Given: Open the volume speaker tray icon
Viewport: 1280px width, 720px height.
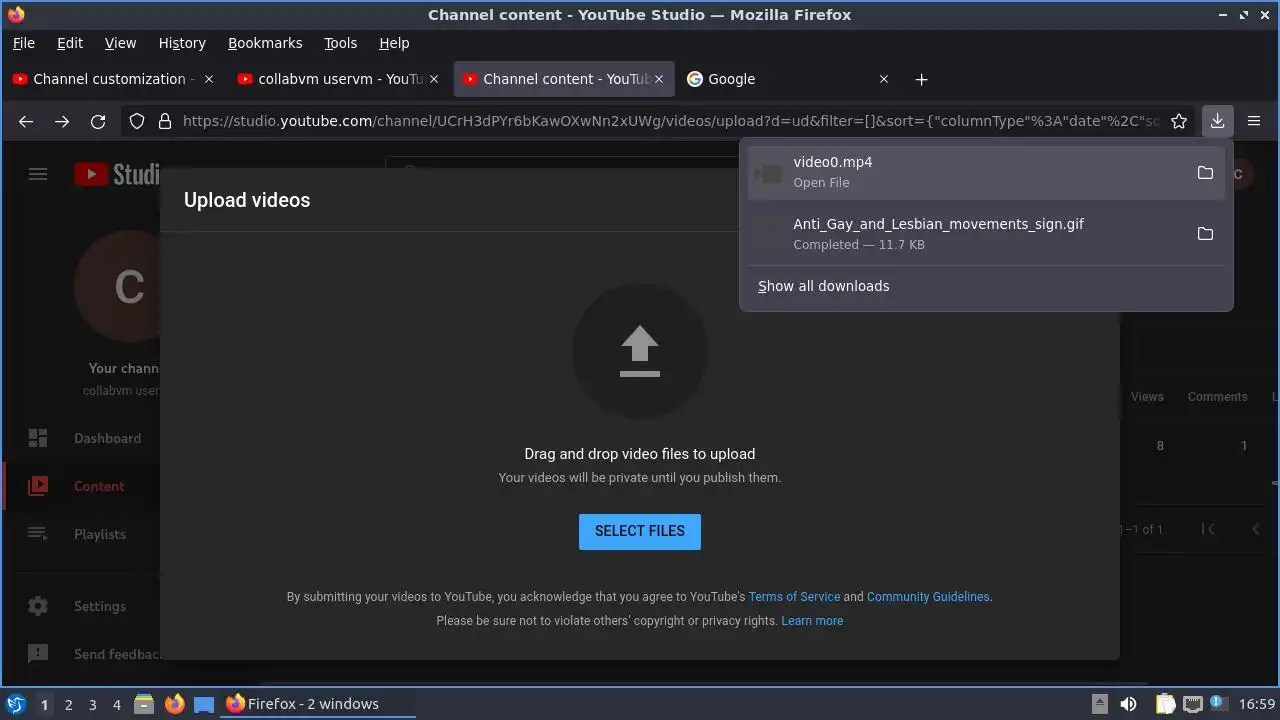Looking at the screenshot, I should 1128,704.
